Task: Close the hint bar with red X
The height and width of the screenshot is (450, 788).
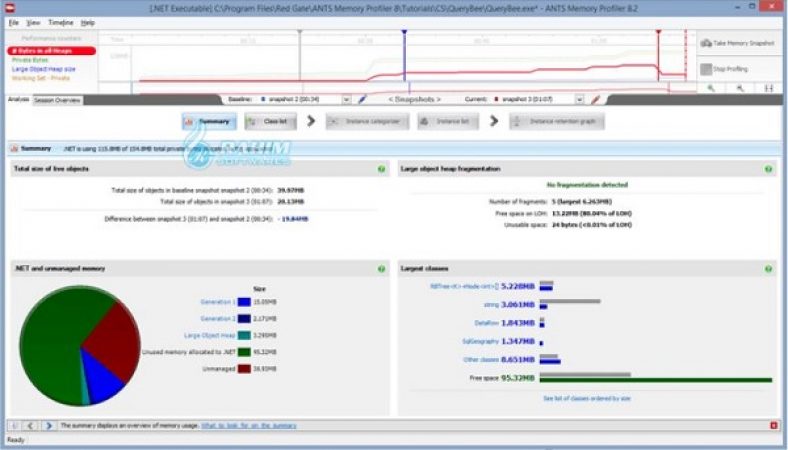Action: (x=774, y=425)
